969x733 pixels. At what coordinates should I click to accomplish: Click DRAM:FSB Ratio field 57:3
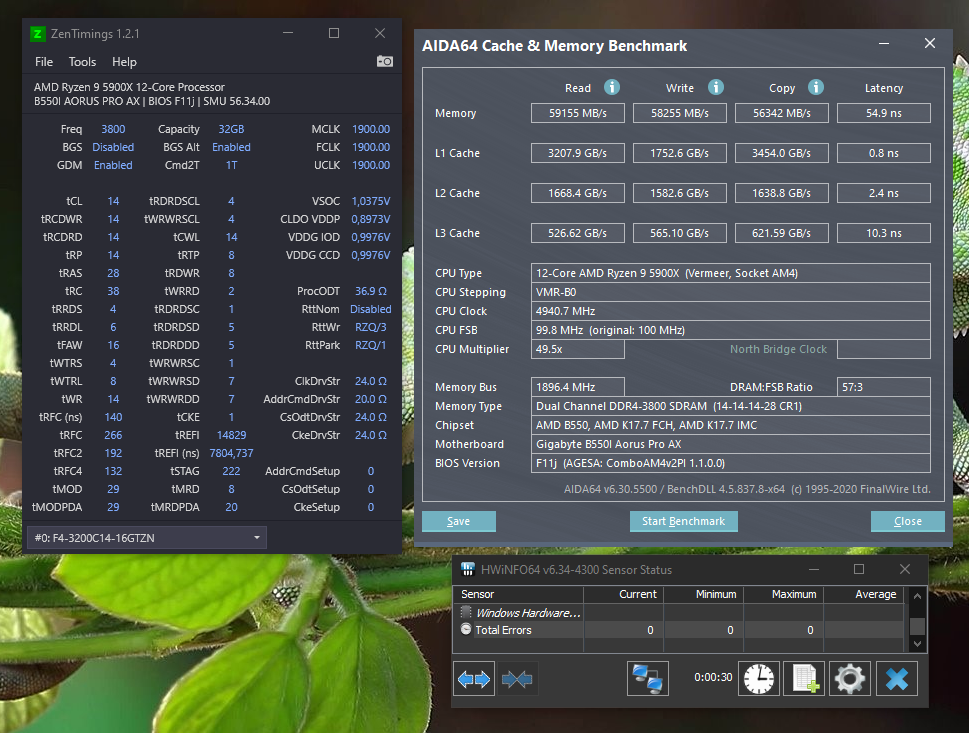[x=884, y=387]
